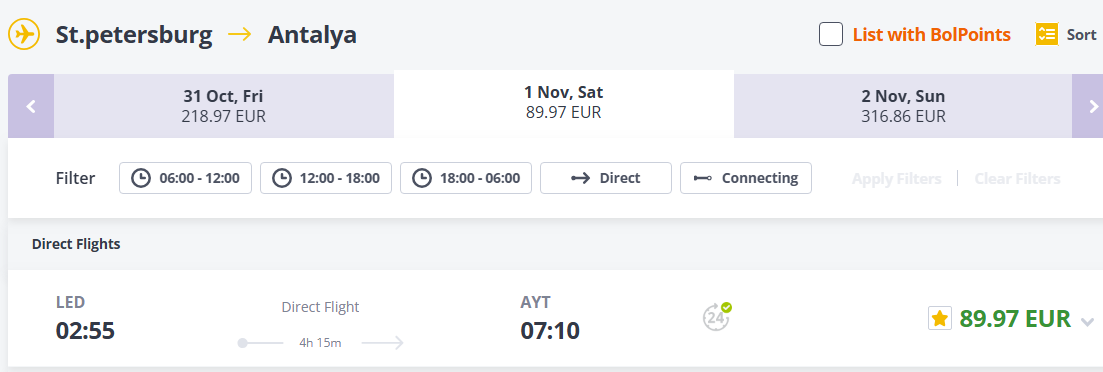Click the yellow Sort list icon
This screenshot has width=1103, height=372.
[1047, 34]
